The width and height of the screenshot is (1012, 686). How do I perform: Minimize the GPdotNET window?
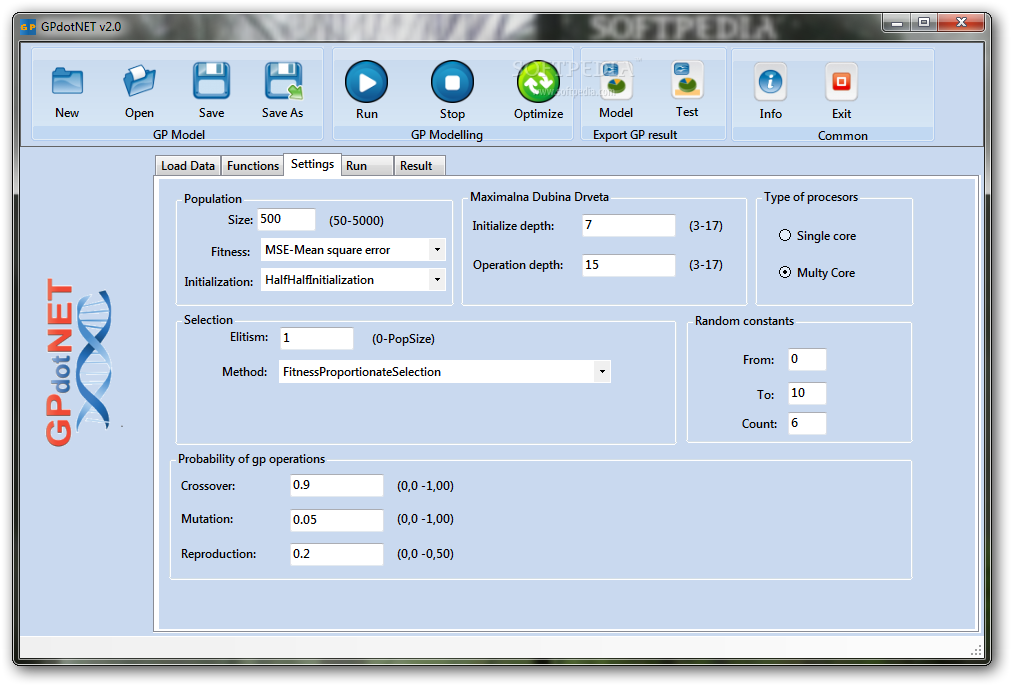(896, 23)
